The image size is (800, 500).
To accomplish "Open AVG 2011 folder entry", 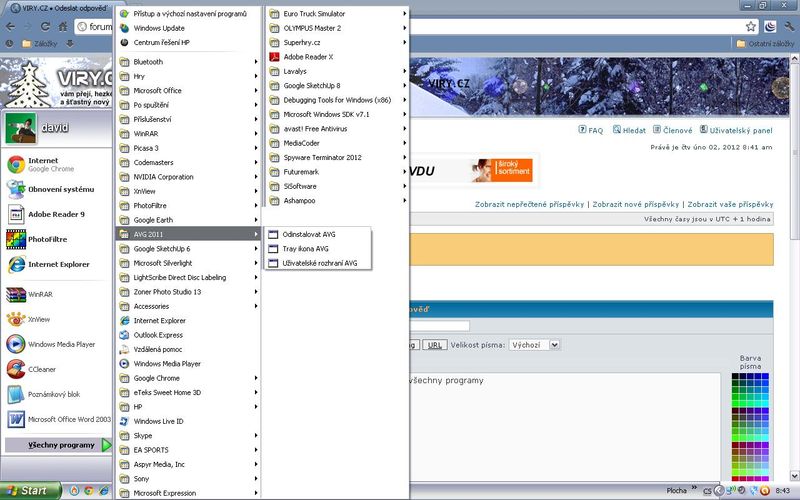I will 188,234.
